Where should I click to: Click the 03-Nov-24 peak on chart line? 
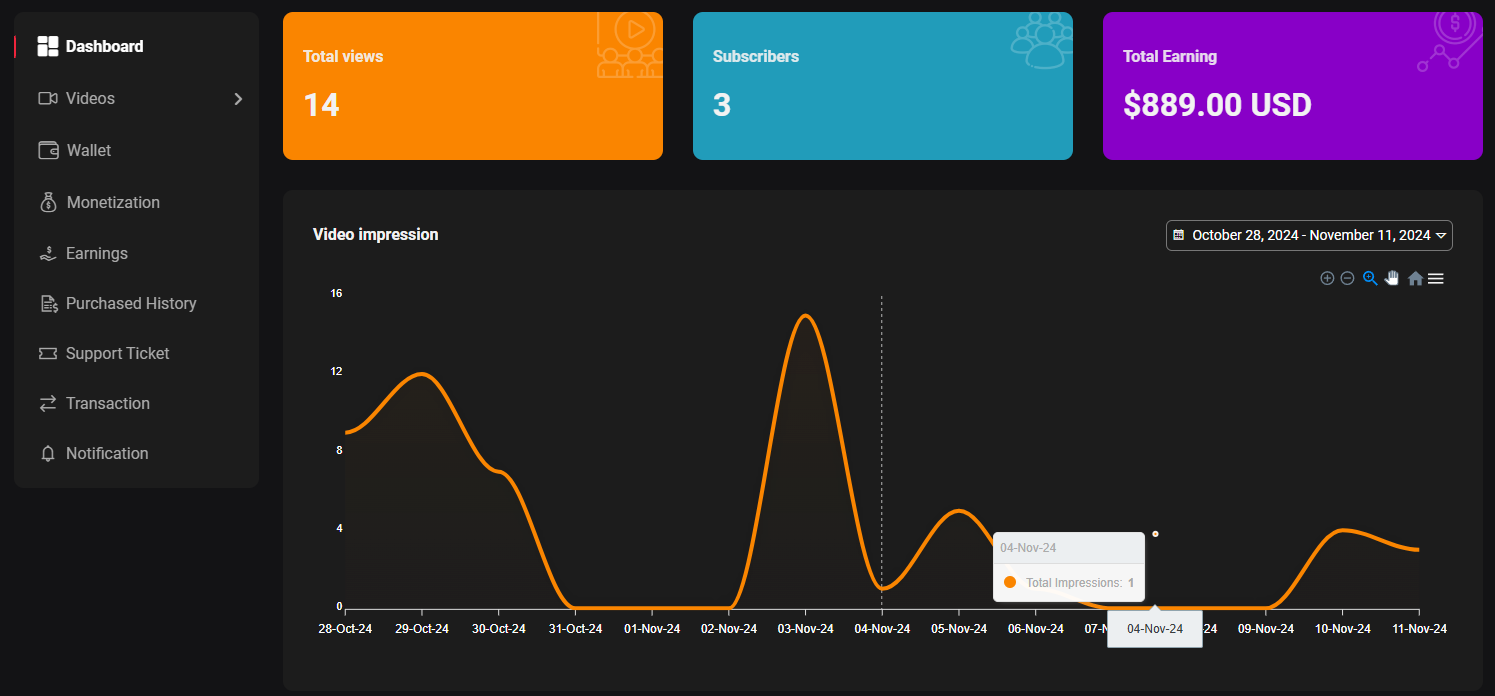click(805, 316)
